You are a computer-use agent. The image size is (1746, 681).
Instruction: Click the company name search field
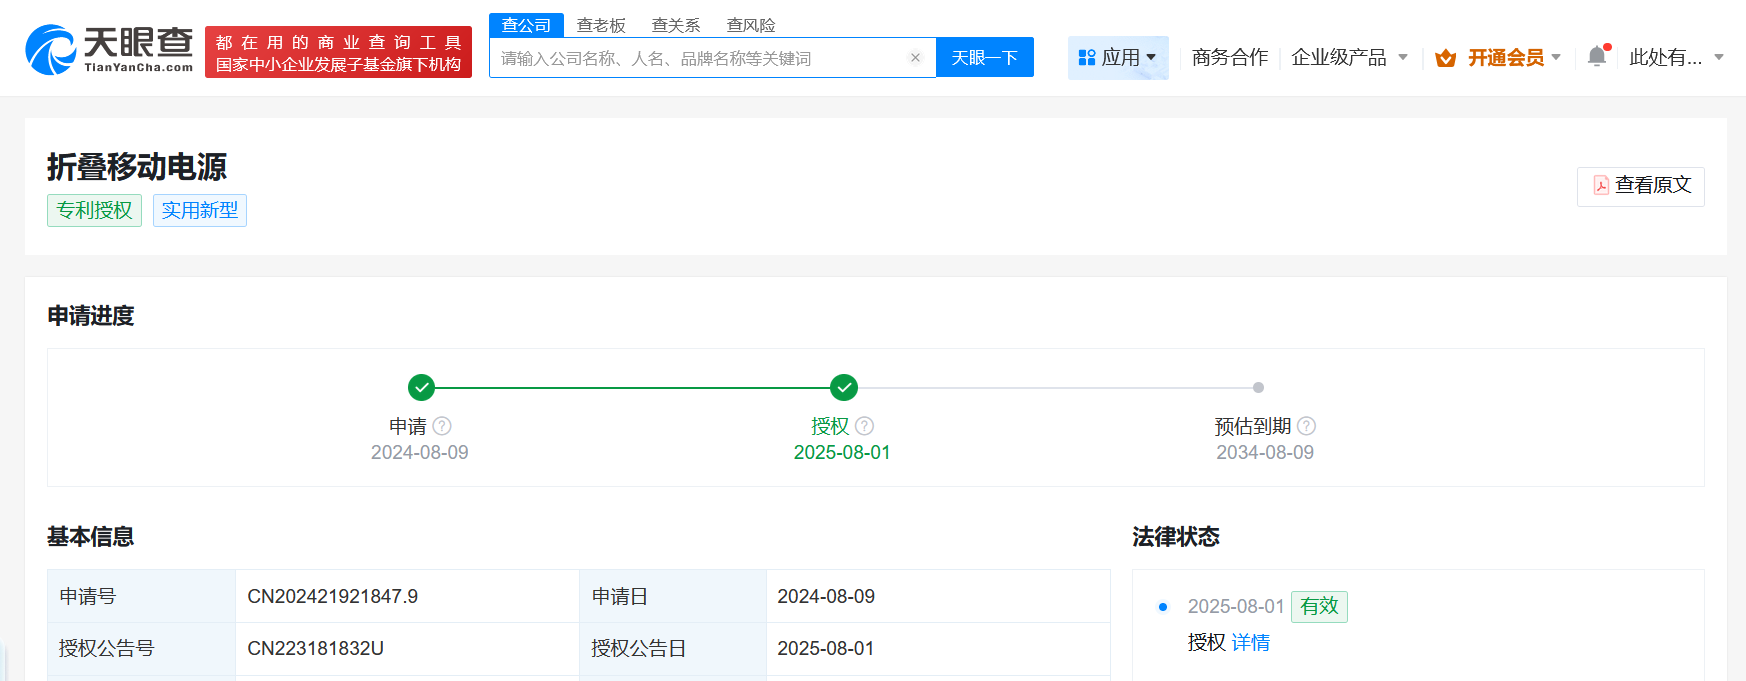700,58
